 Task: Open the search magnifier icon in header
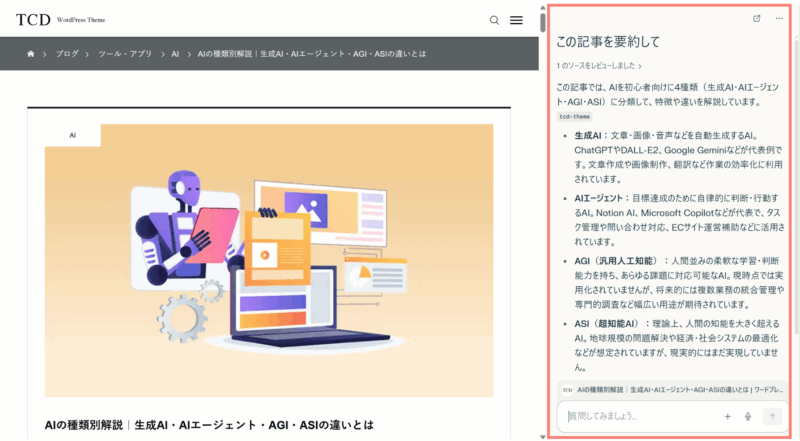494,20
